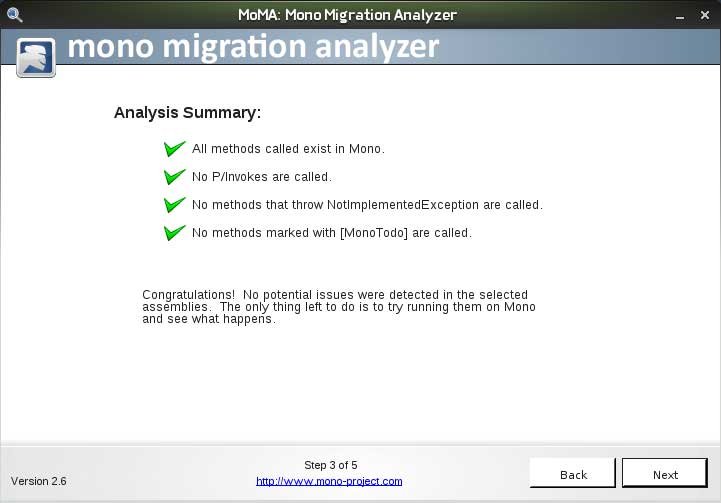The height and width of the screenshot is (503, 721).
Task: Click checkmark beside NotImplementedException line
Action: [175, 205]
